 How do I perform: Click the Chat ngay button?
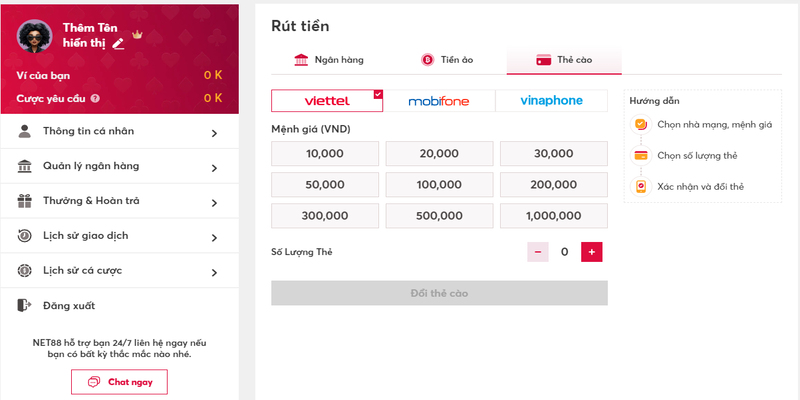(119, 382)
